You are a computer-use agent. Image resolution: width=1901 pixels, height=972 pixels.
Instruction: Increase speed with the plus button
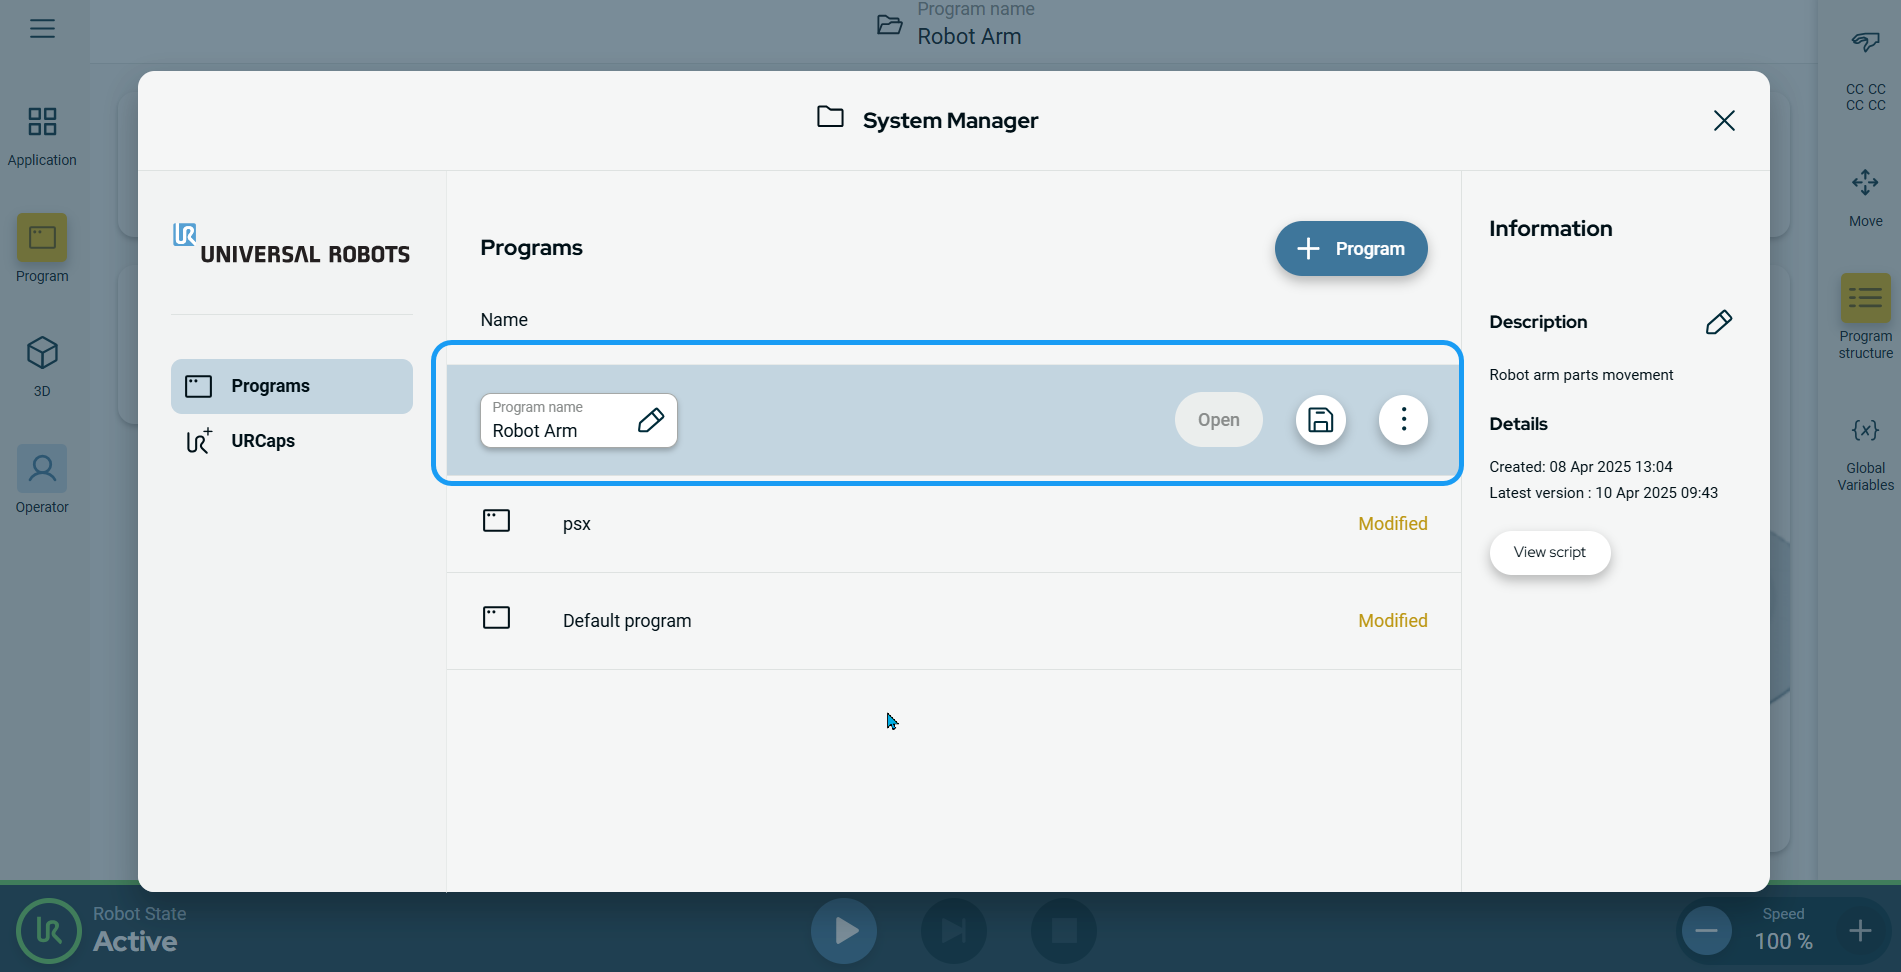pyautogui.click(x=1859, y=931)
